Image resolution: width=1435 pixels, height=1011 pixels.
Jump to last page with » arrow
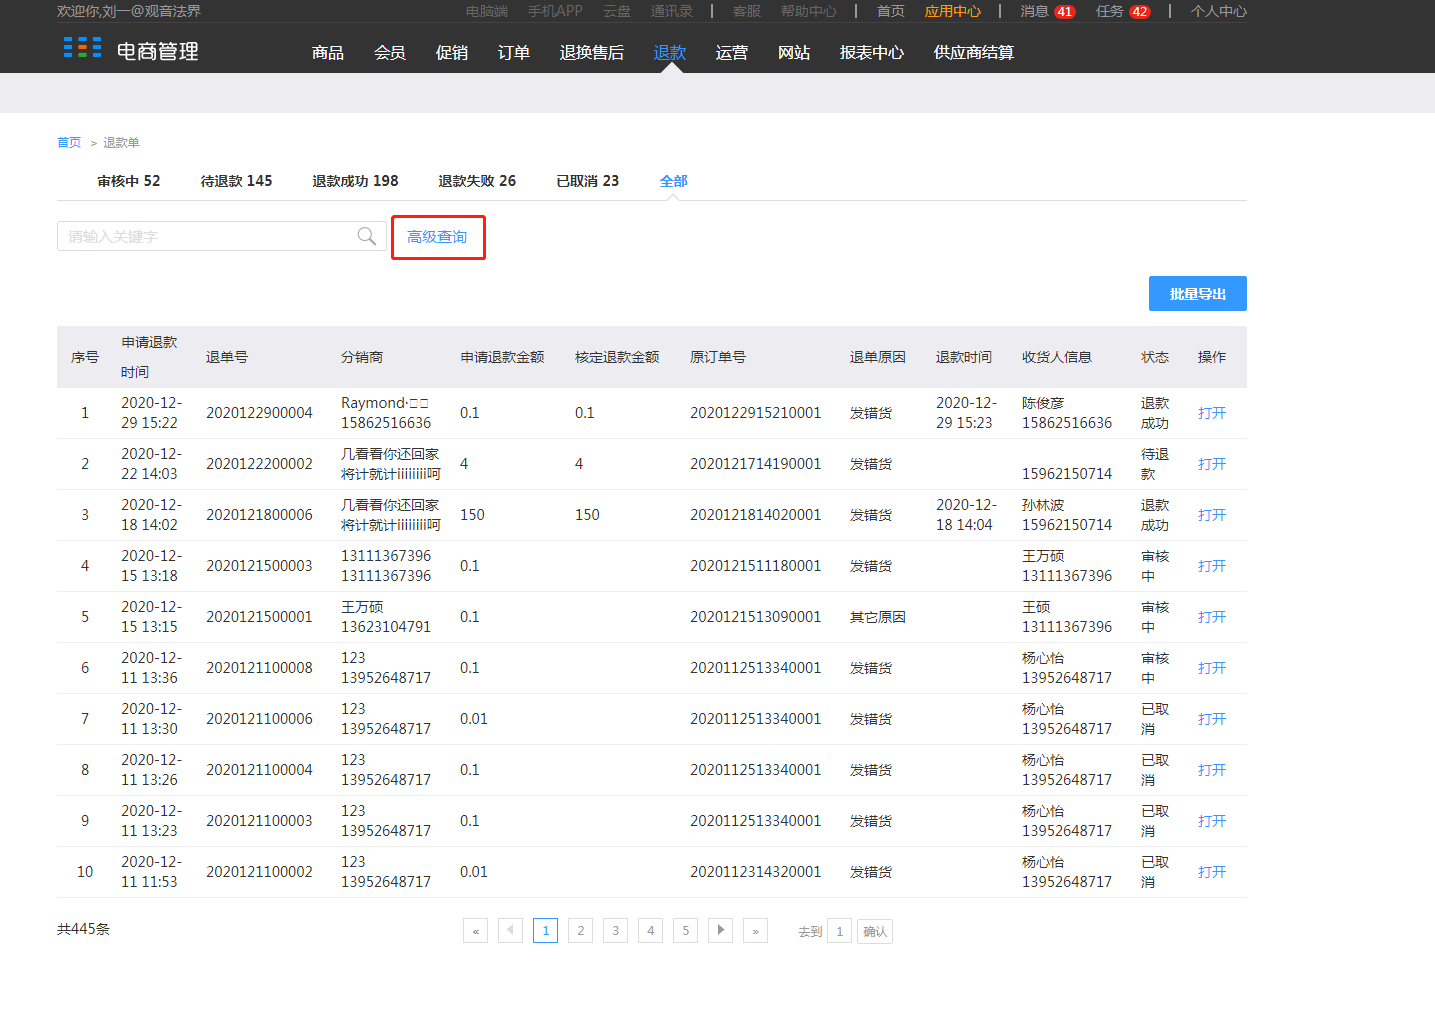tap(755, 931)
